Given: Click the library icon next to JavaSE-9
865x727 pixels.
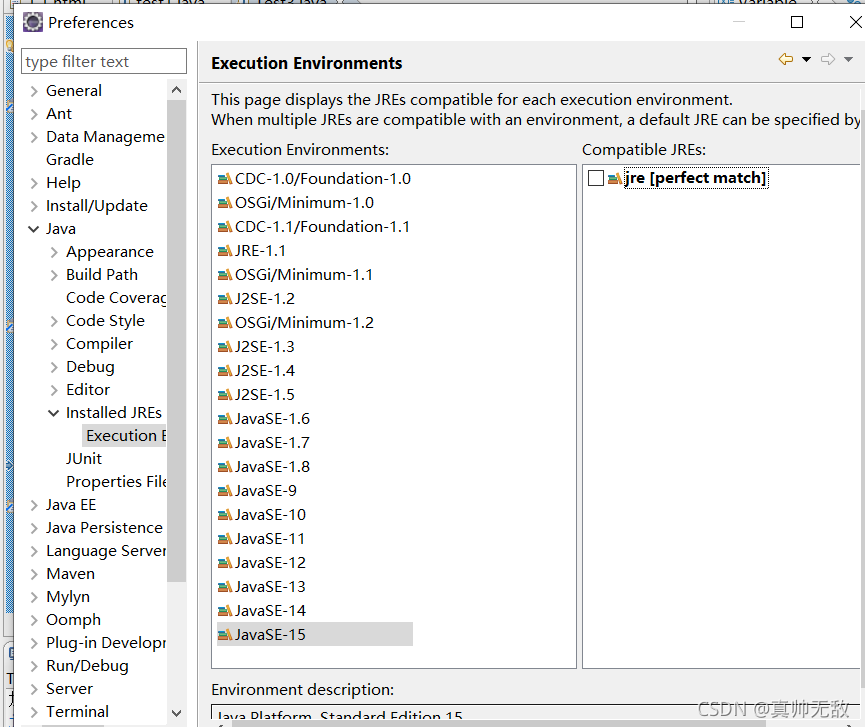Looking at the screenshot, I should [225, 490].
